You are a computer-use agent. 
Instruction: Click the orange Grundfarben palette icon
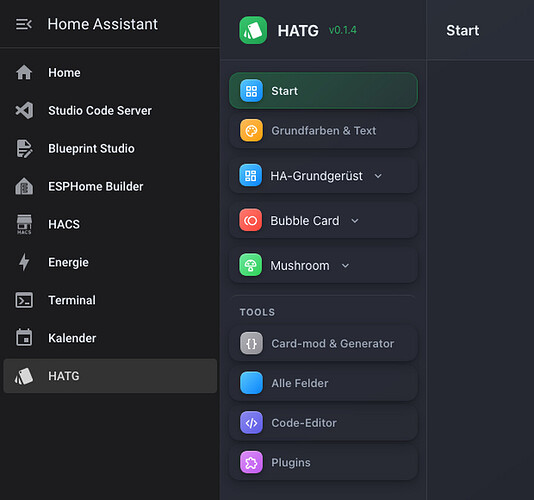[251, 130]
